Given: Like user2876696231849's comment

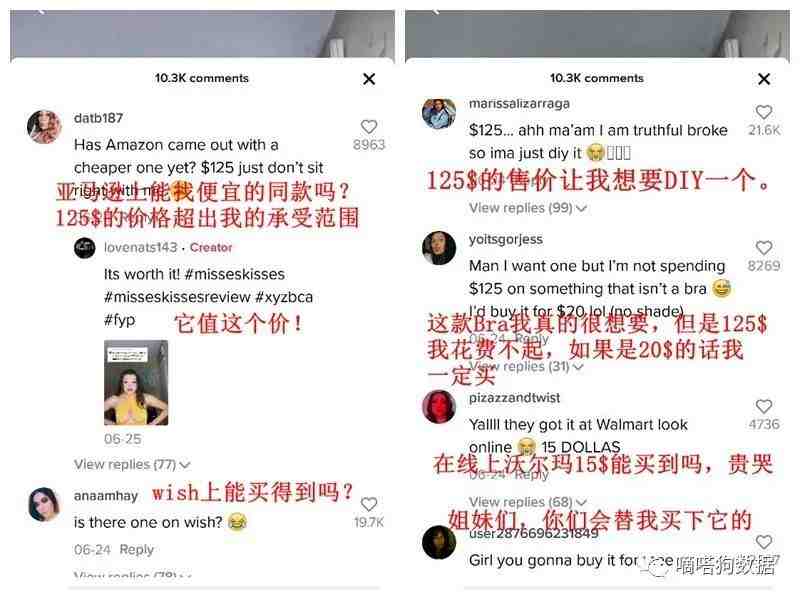Looking at the screenshot, I should [763, 542].
